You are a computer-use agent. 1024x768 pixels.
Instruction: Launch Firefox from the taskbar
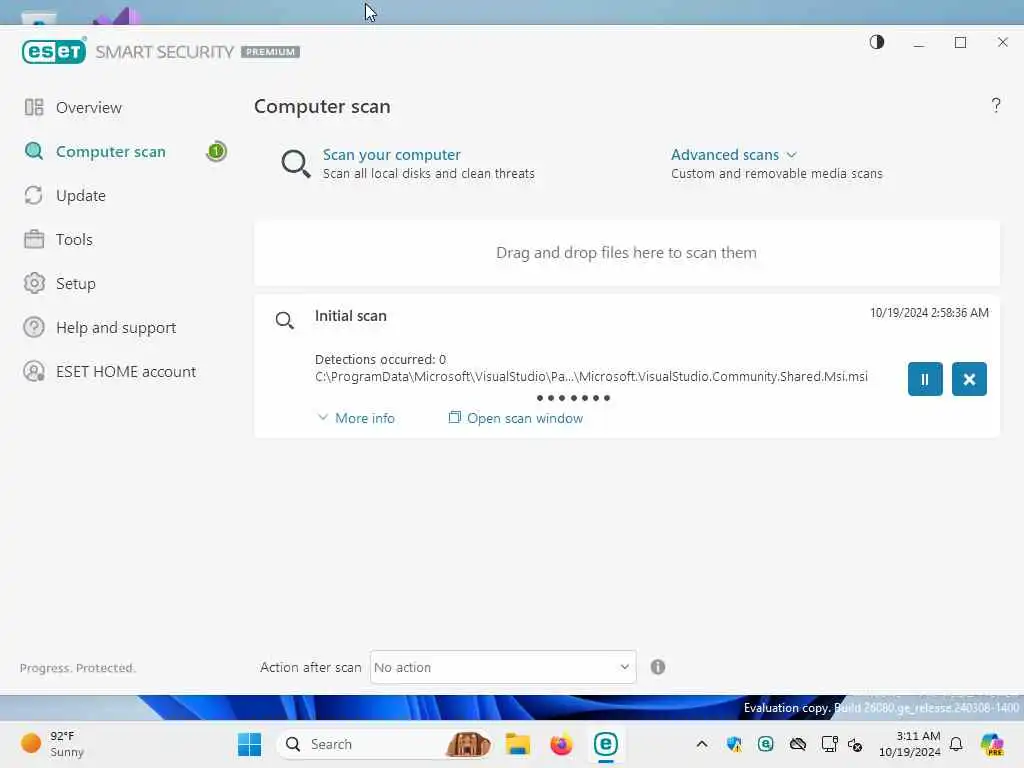[x=561, y=744]
